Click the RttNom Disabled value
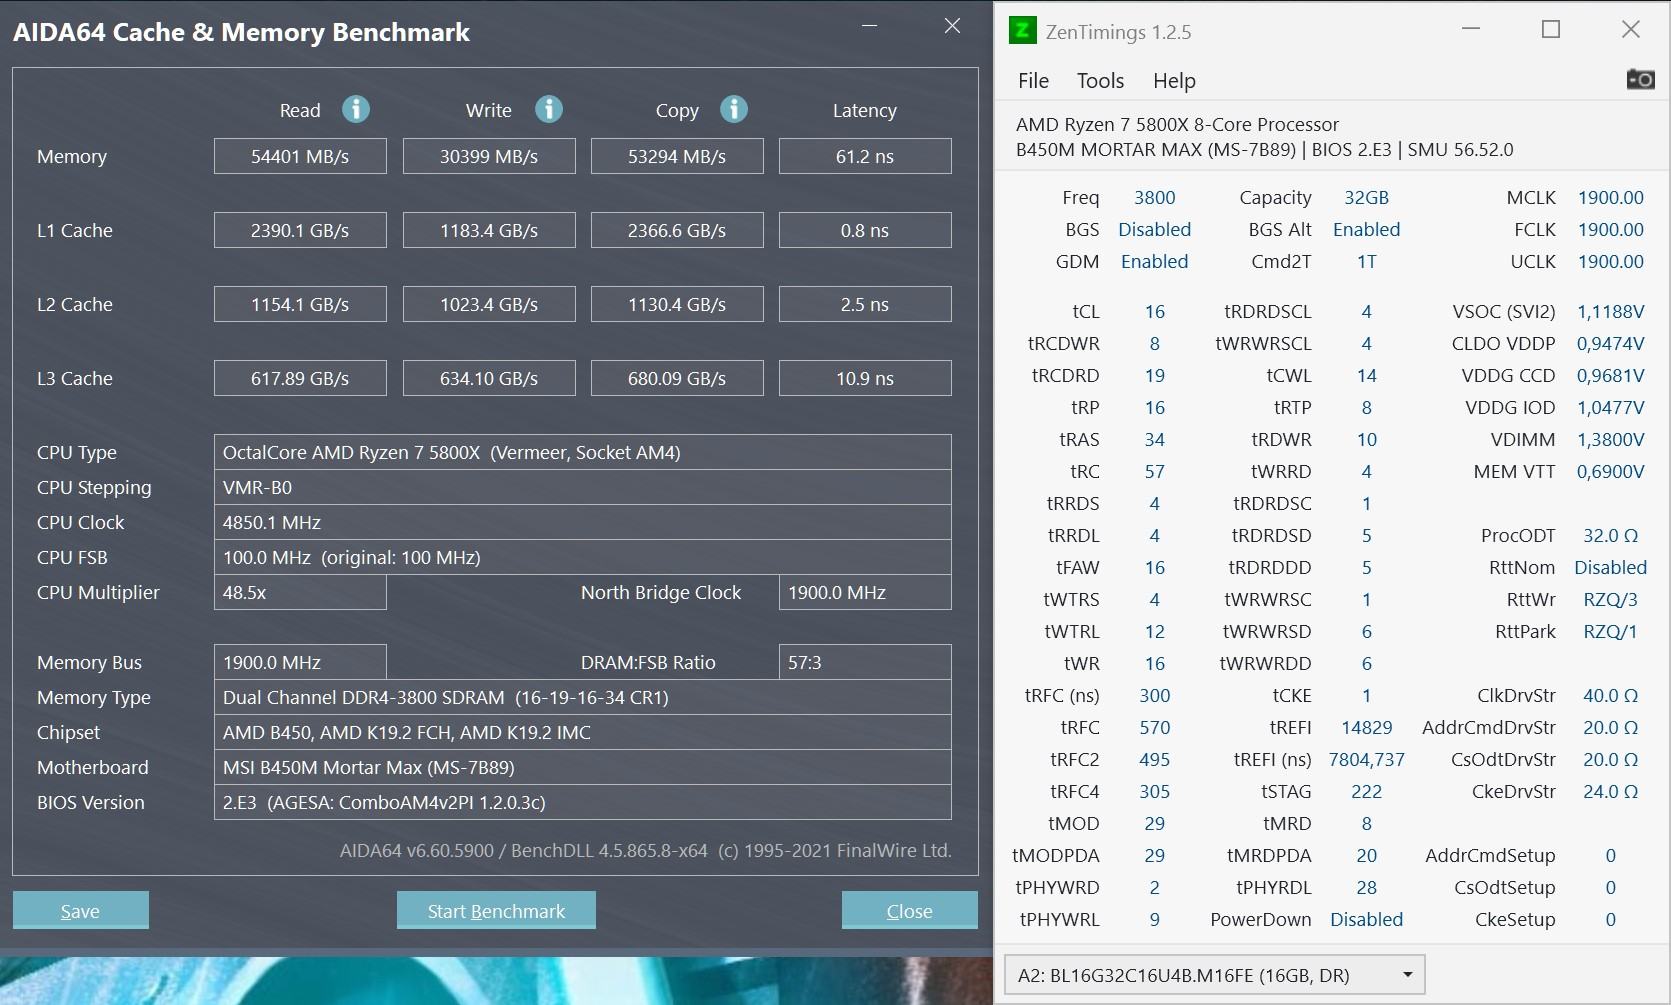The image size is (1671, 1005). click(1610, 567)
